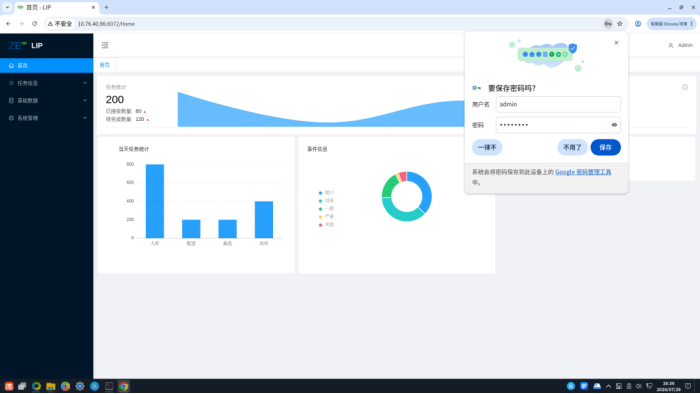Click the 出库 bar in the chart
Viewport: 700px width, 394px height.
(x=264, y=220)
